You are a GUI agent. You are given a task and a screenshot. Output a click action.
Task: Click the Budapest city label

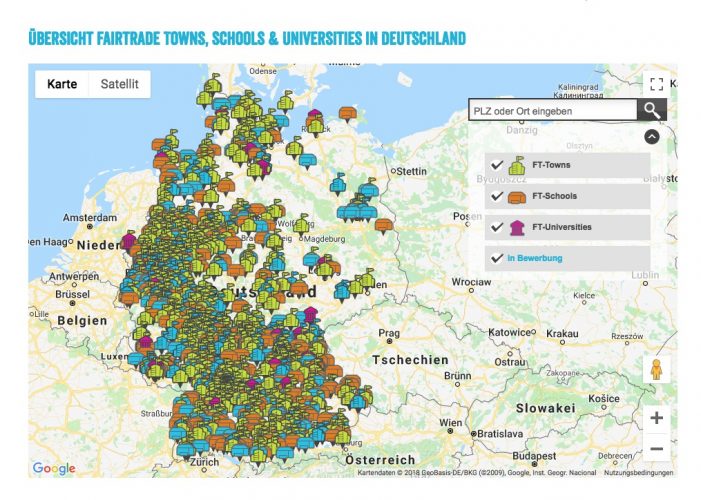(x=534, y=456)
